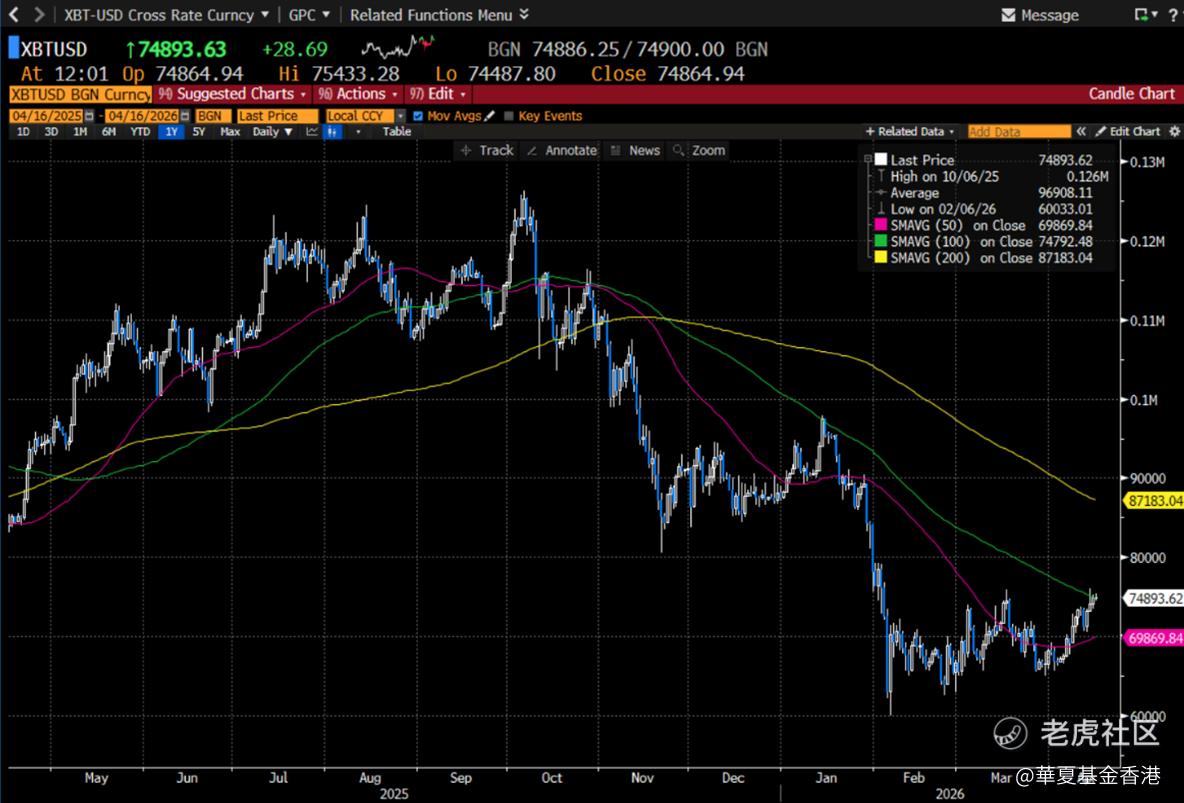Open start date calendar picker icon
This screenshot has height=803, width=1184.
click(89, 116)
